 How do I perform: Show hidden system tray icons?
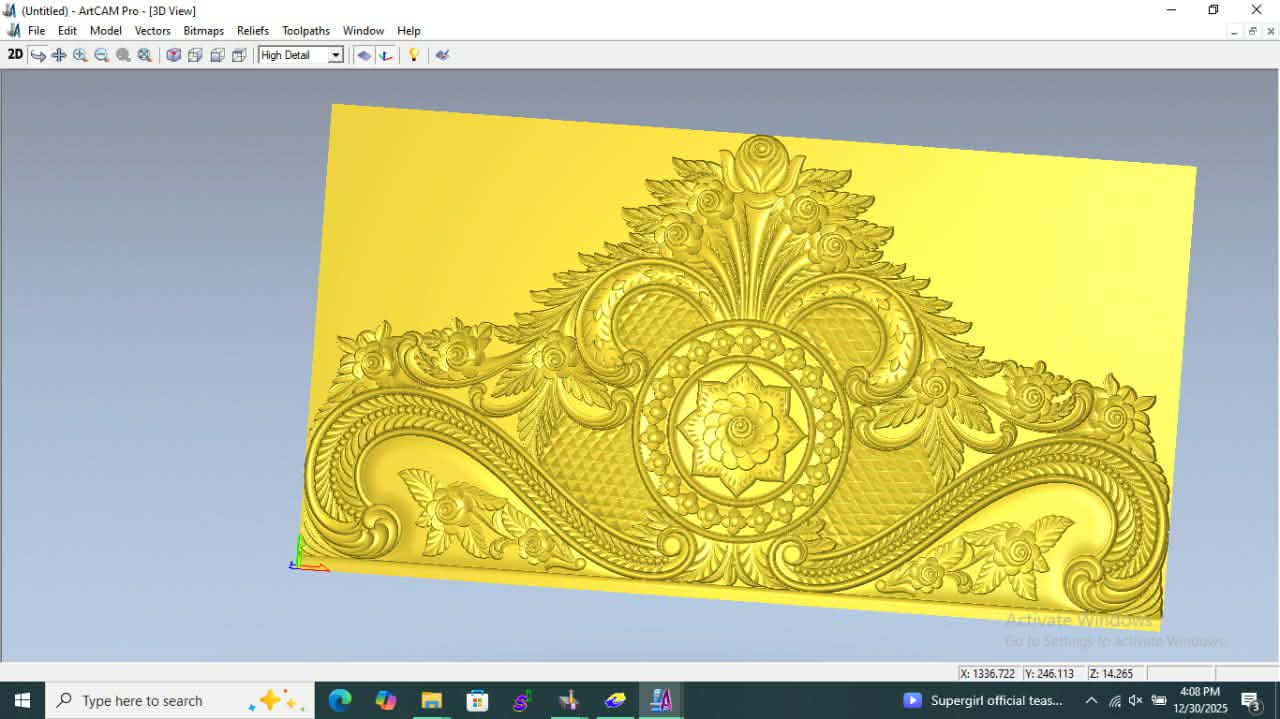click(x=1091, y=700)
